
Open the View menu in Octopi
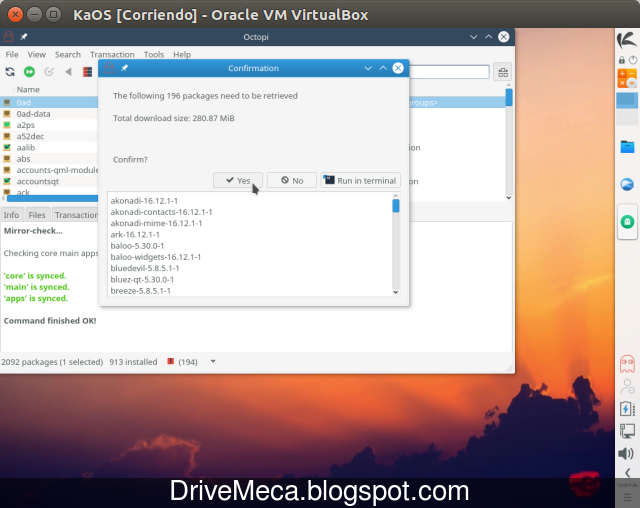pos(36,54)
